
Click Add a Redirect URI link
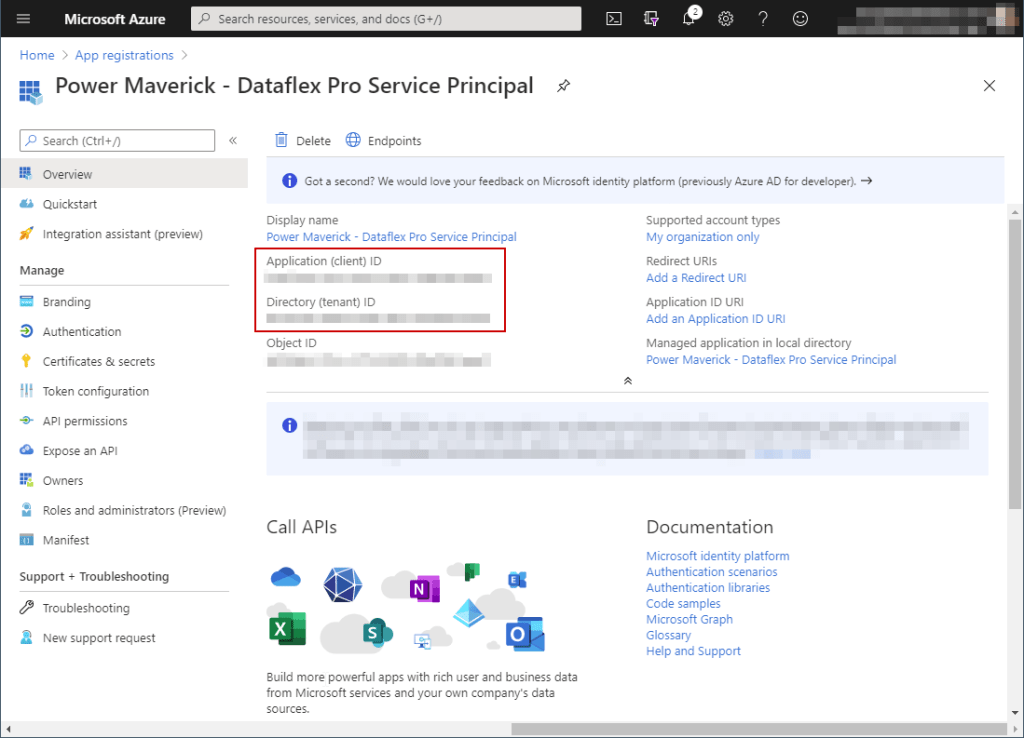(x=696, y=278)
